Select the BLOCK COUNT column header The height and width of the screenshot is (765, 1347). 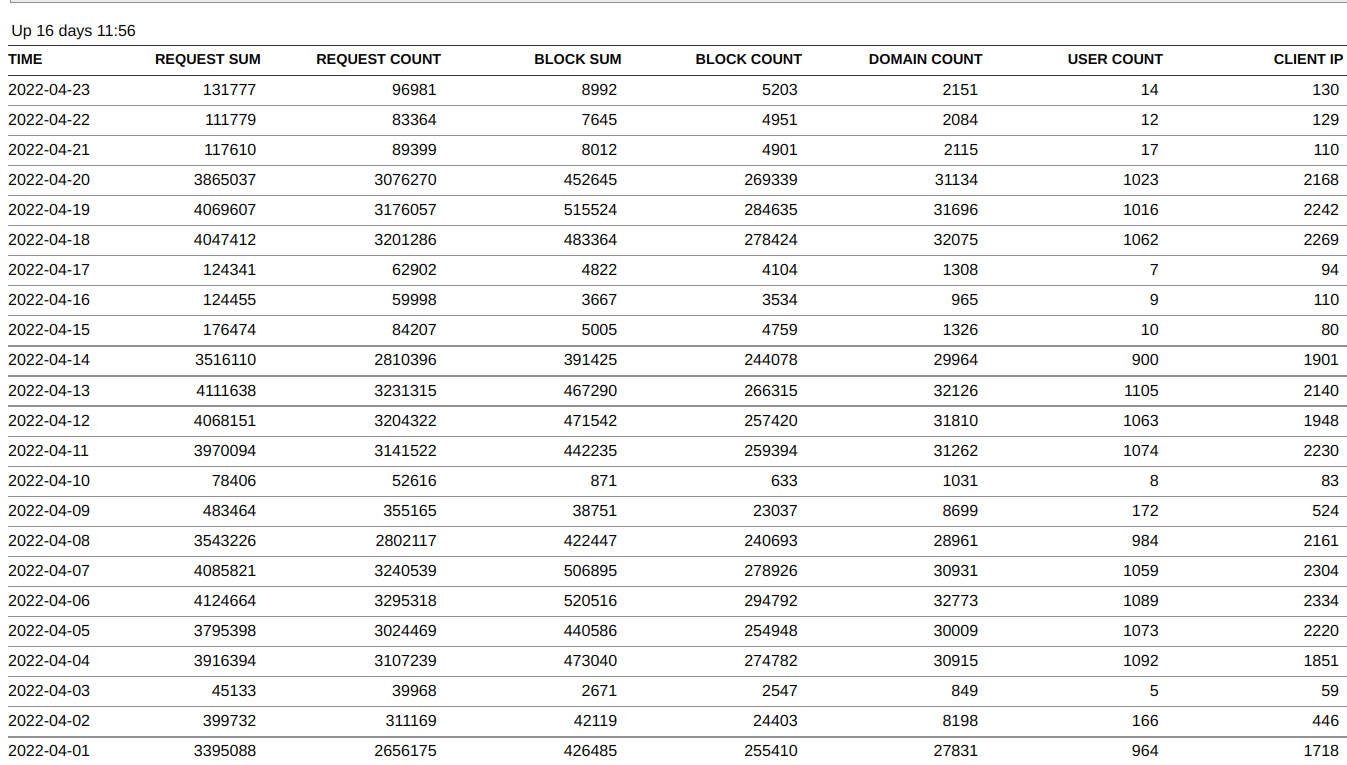[x=748, y=59]
